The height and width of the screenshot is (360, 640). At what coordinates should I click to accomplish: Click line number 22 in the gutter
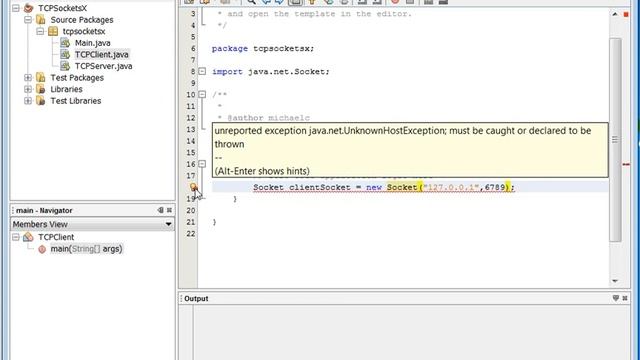click(x=191, y=234)
